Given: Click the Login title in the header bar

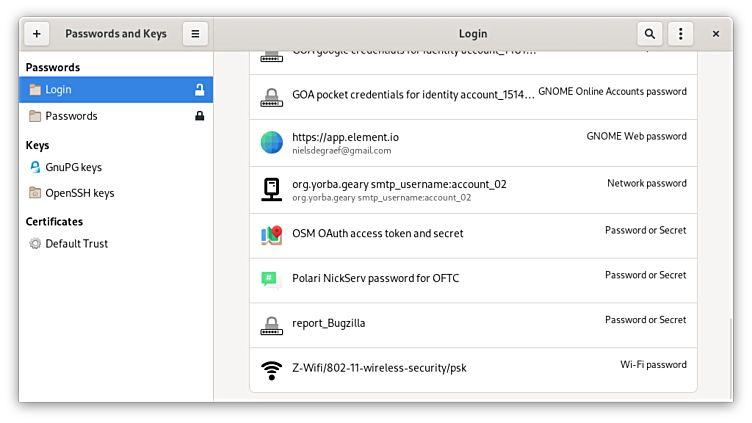Looking at the screenshot, I should (x=473, y=34).
